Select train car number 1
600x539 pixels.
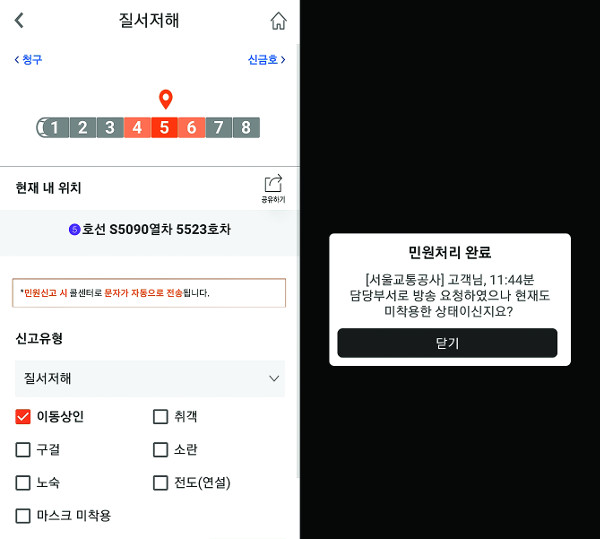click(x=53, y=127)
